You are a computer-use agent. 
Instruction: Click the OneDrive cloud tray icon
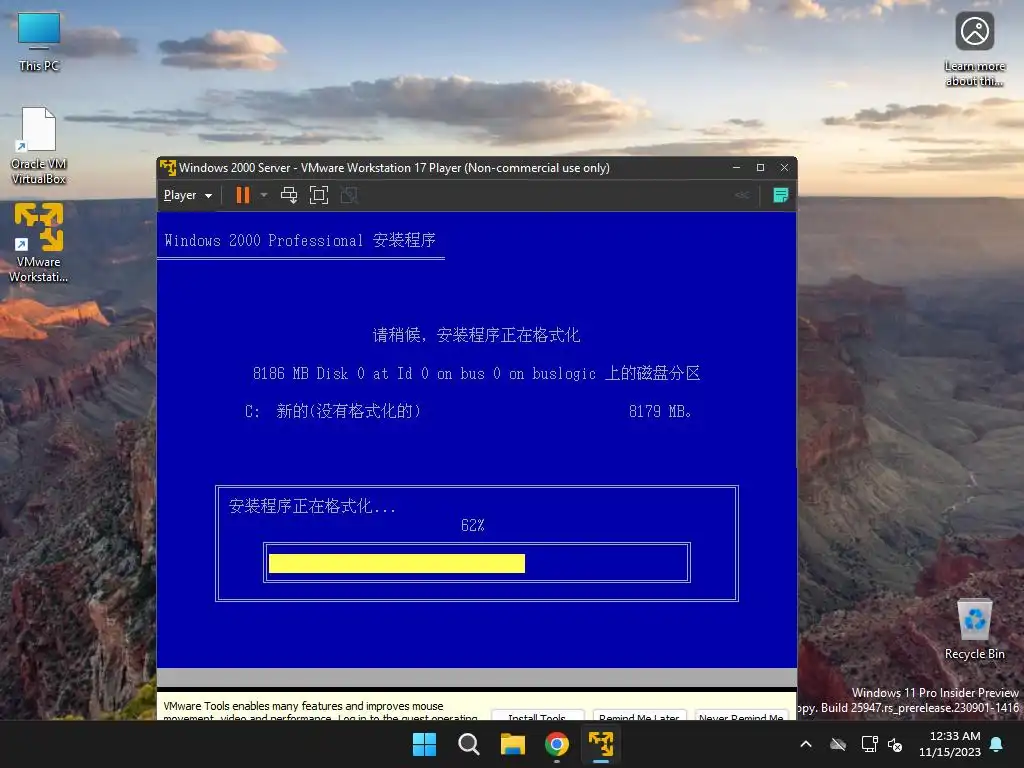(838, 744)
